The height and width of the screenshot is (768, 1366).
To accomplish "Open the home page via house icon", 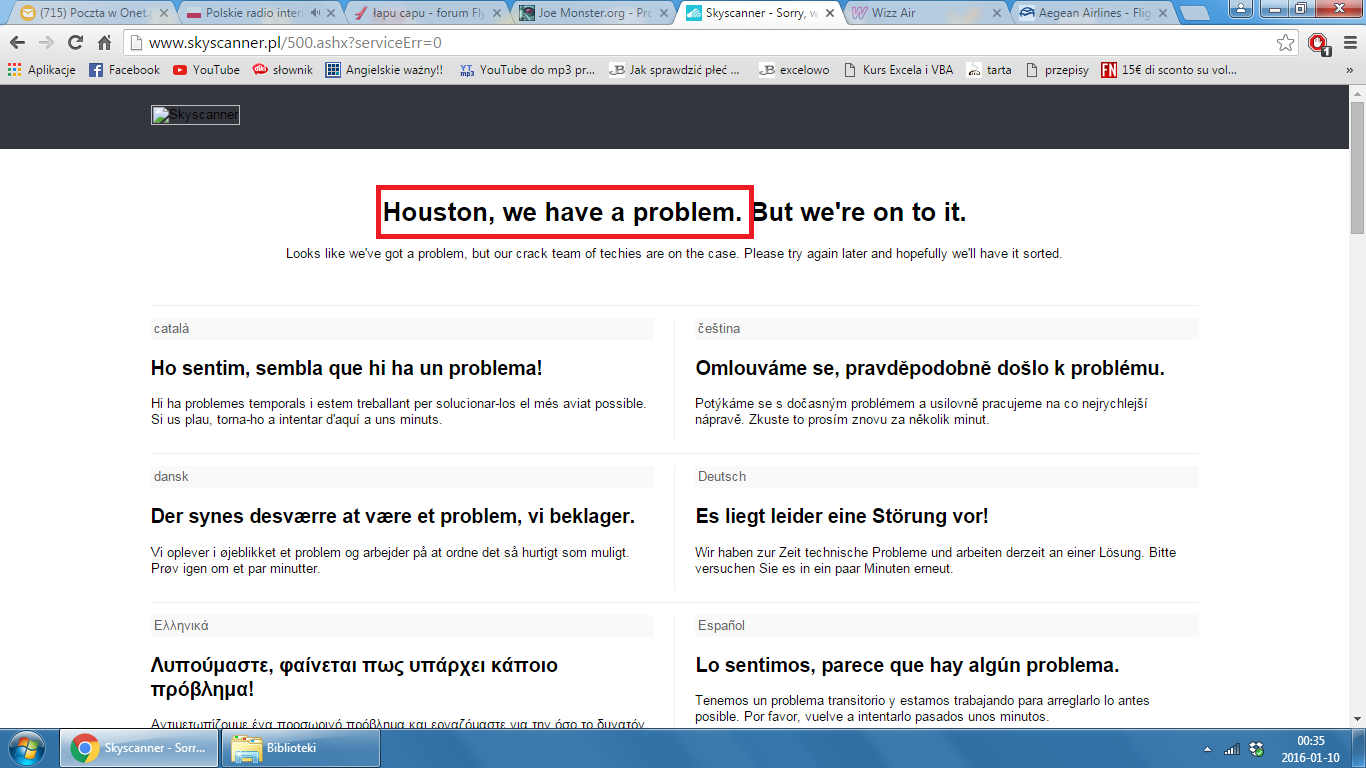I will tap(104, 43).
